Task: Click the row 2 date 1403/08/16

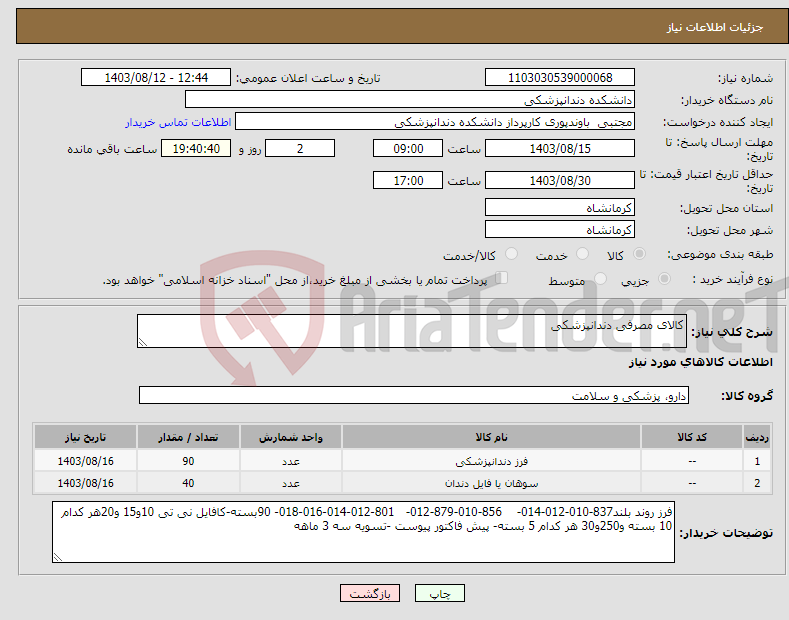Action: (86, 483)
